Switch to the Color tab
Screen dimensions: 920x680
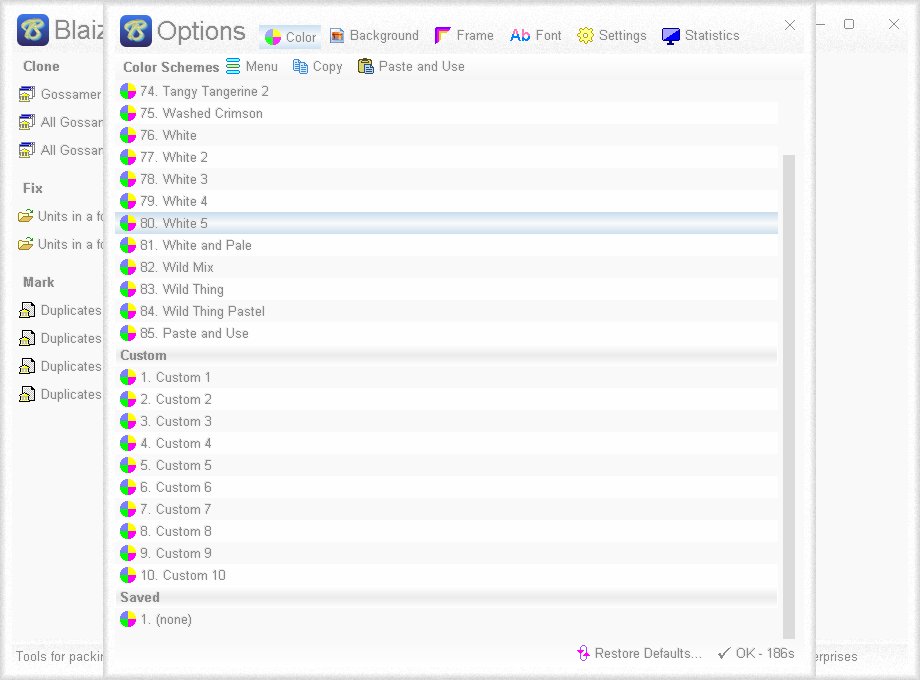coord(290,37)
